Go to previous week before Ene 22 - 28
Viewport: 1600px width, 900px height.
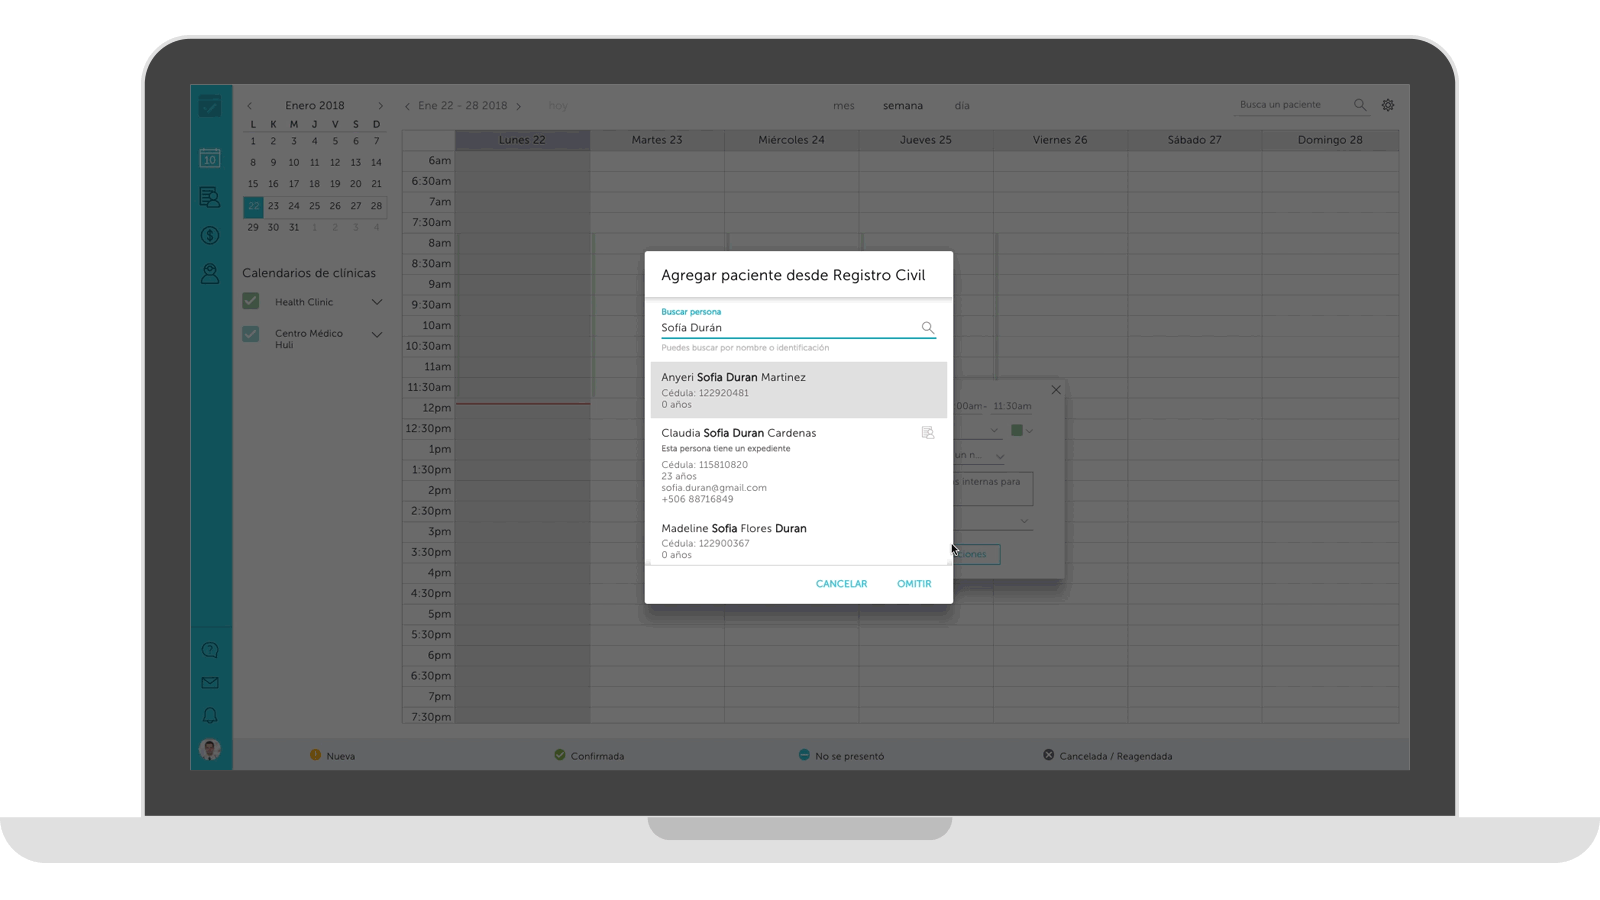point(407,106)
